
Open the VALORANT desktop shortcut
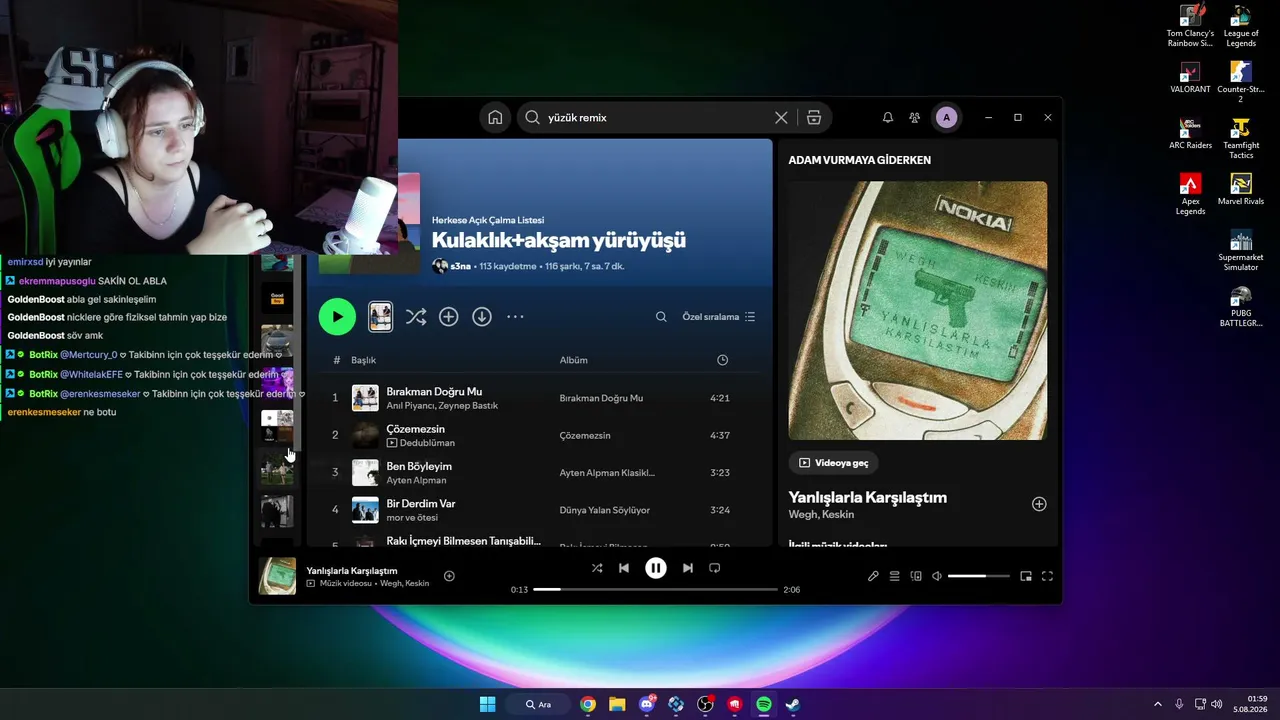pyautogui.click(x=1190, y=77)
